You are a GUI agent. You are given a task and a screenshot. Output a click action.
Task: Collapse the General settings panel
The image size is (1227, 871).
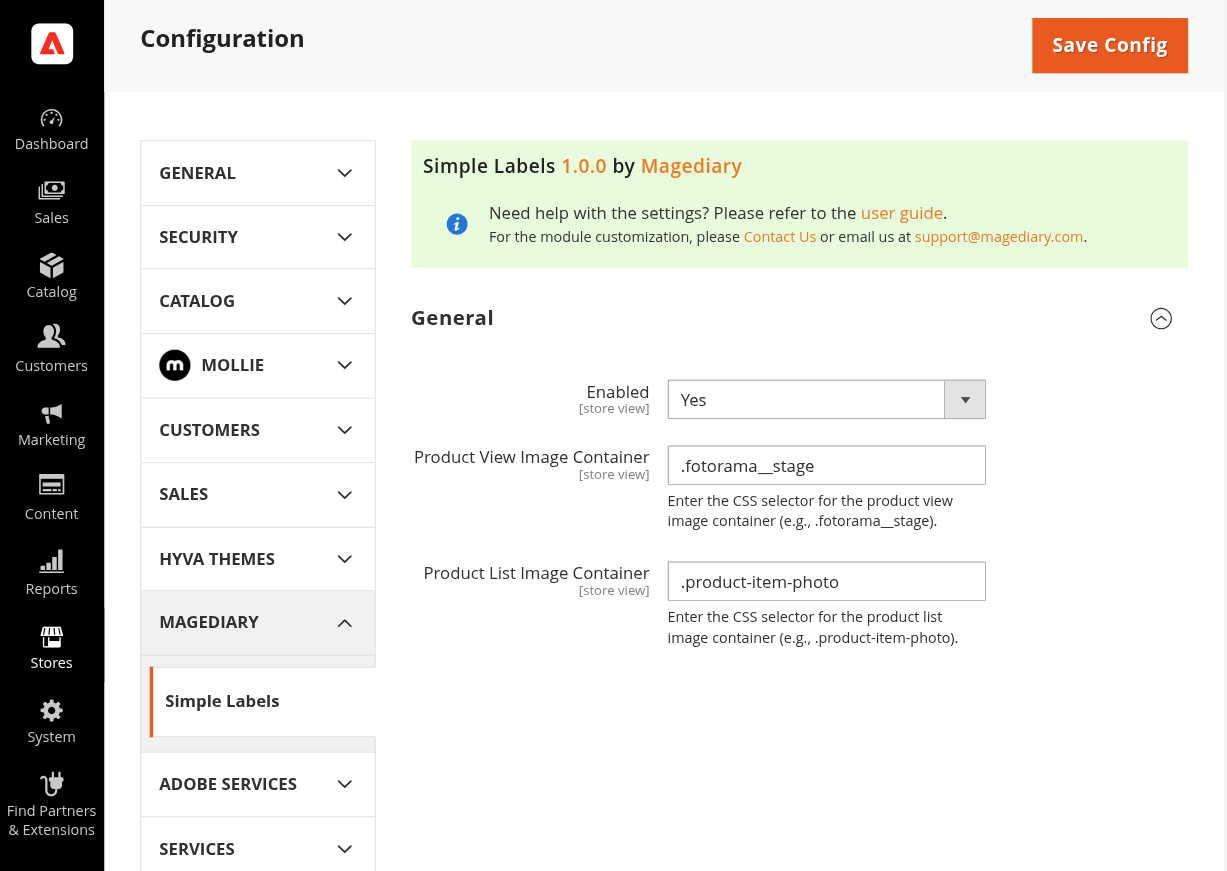[x=1161, y=318]
